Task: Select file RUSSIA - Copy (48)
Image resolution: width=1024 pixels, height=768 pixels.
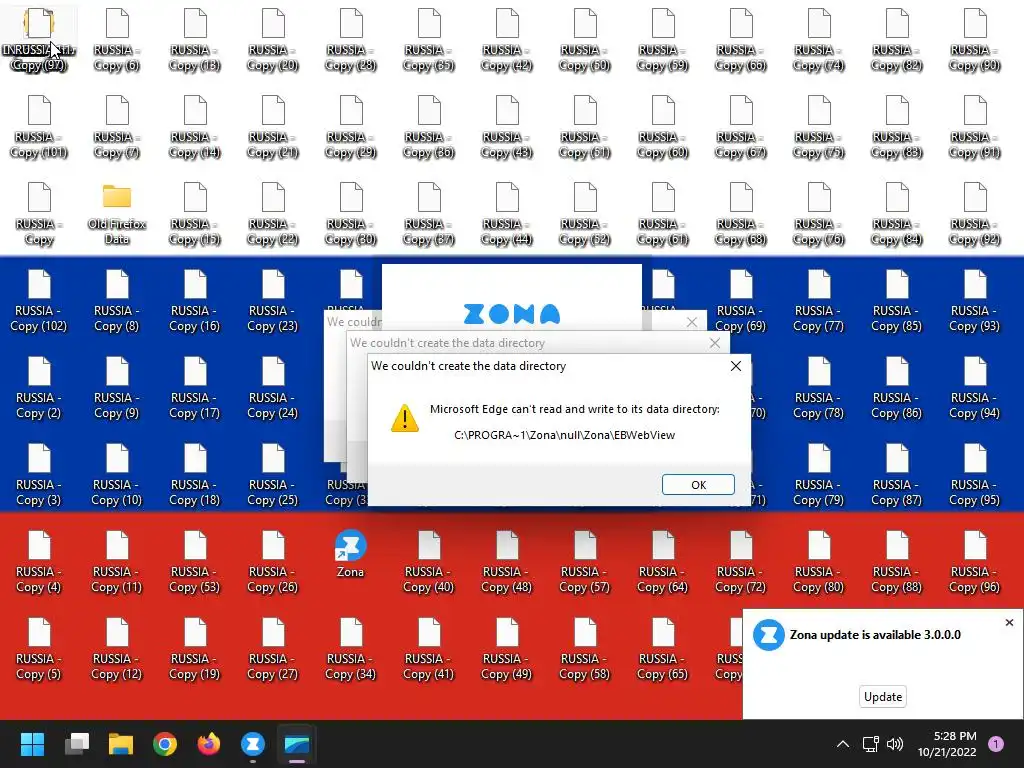Action: point(507,561)
